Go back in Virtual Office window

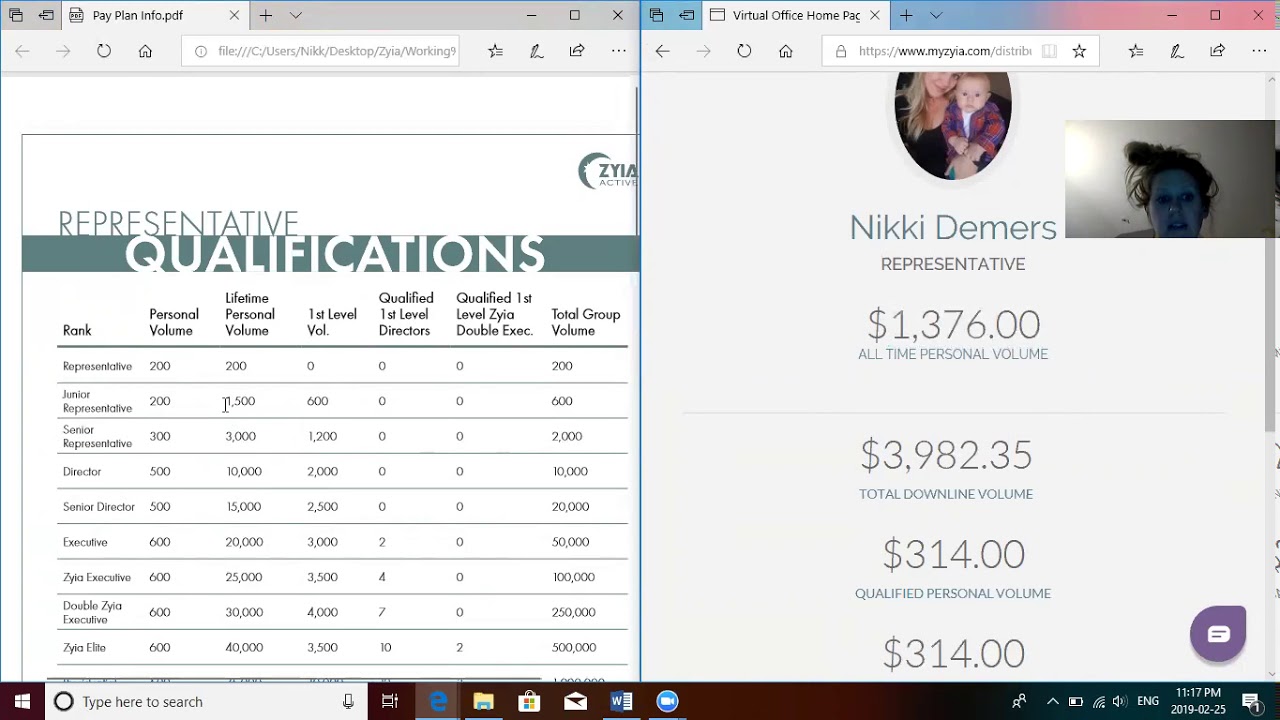[662, 51]
